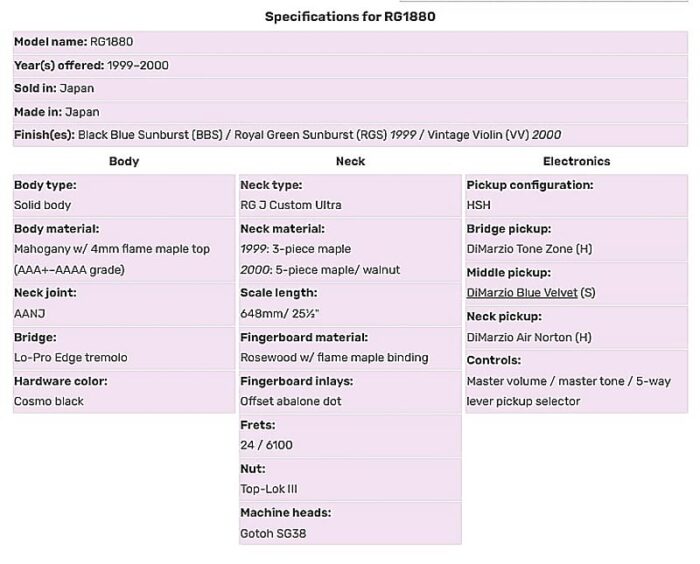This screenshot has height=564, width=700.
Task: Open the DiMarzio Blue Velvet link
Action: pos(522,292)
